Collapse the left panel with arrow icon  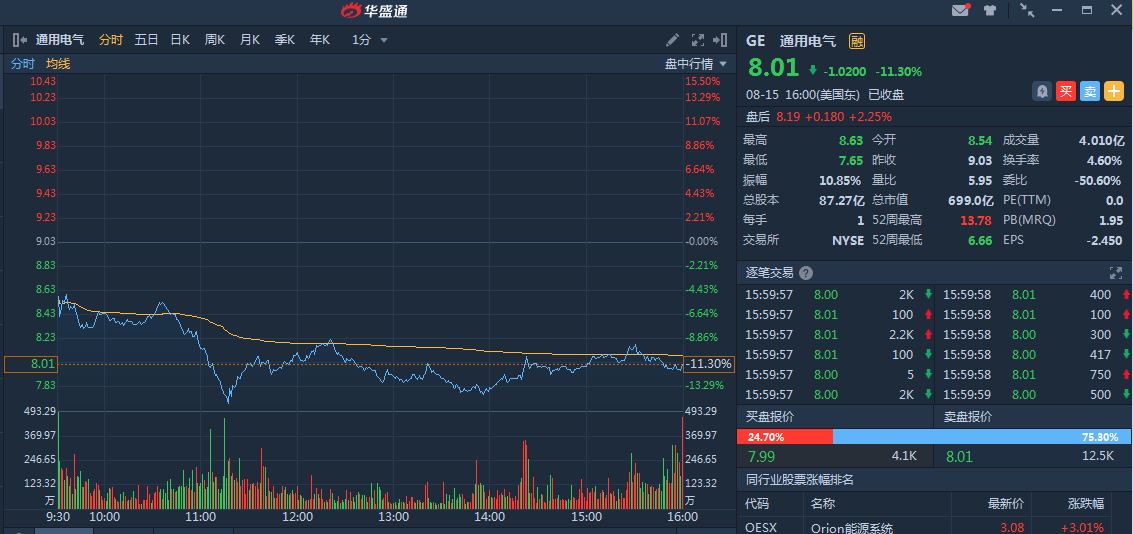coord(20,40)
